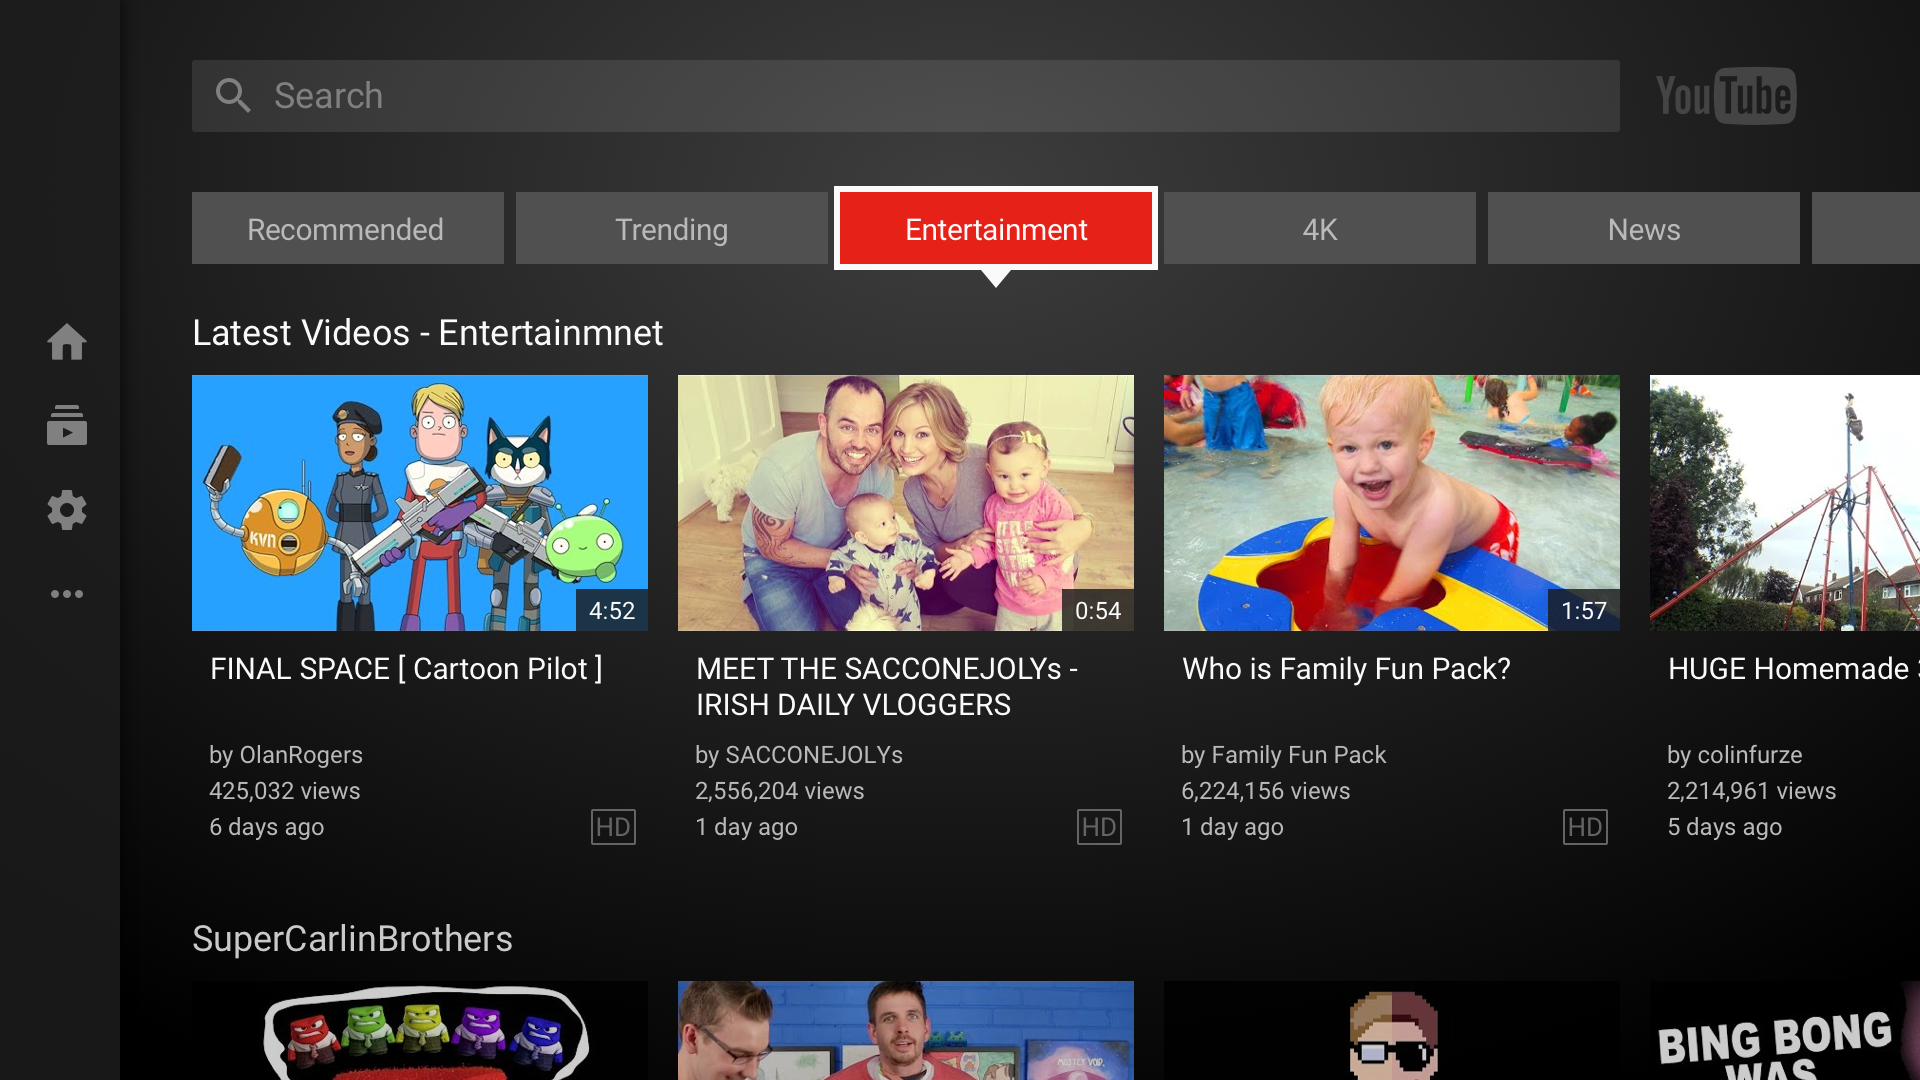Click the YouTube settings gear icon
The height and width of the screenshot is (1080, 1920).
(x=66, y=510)
